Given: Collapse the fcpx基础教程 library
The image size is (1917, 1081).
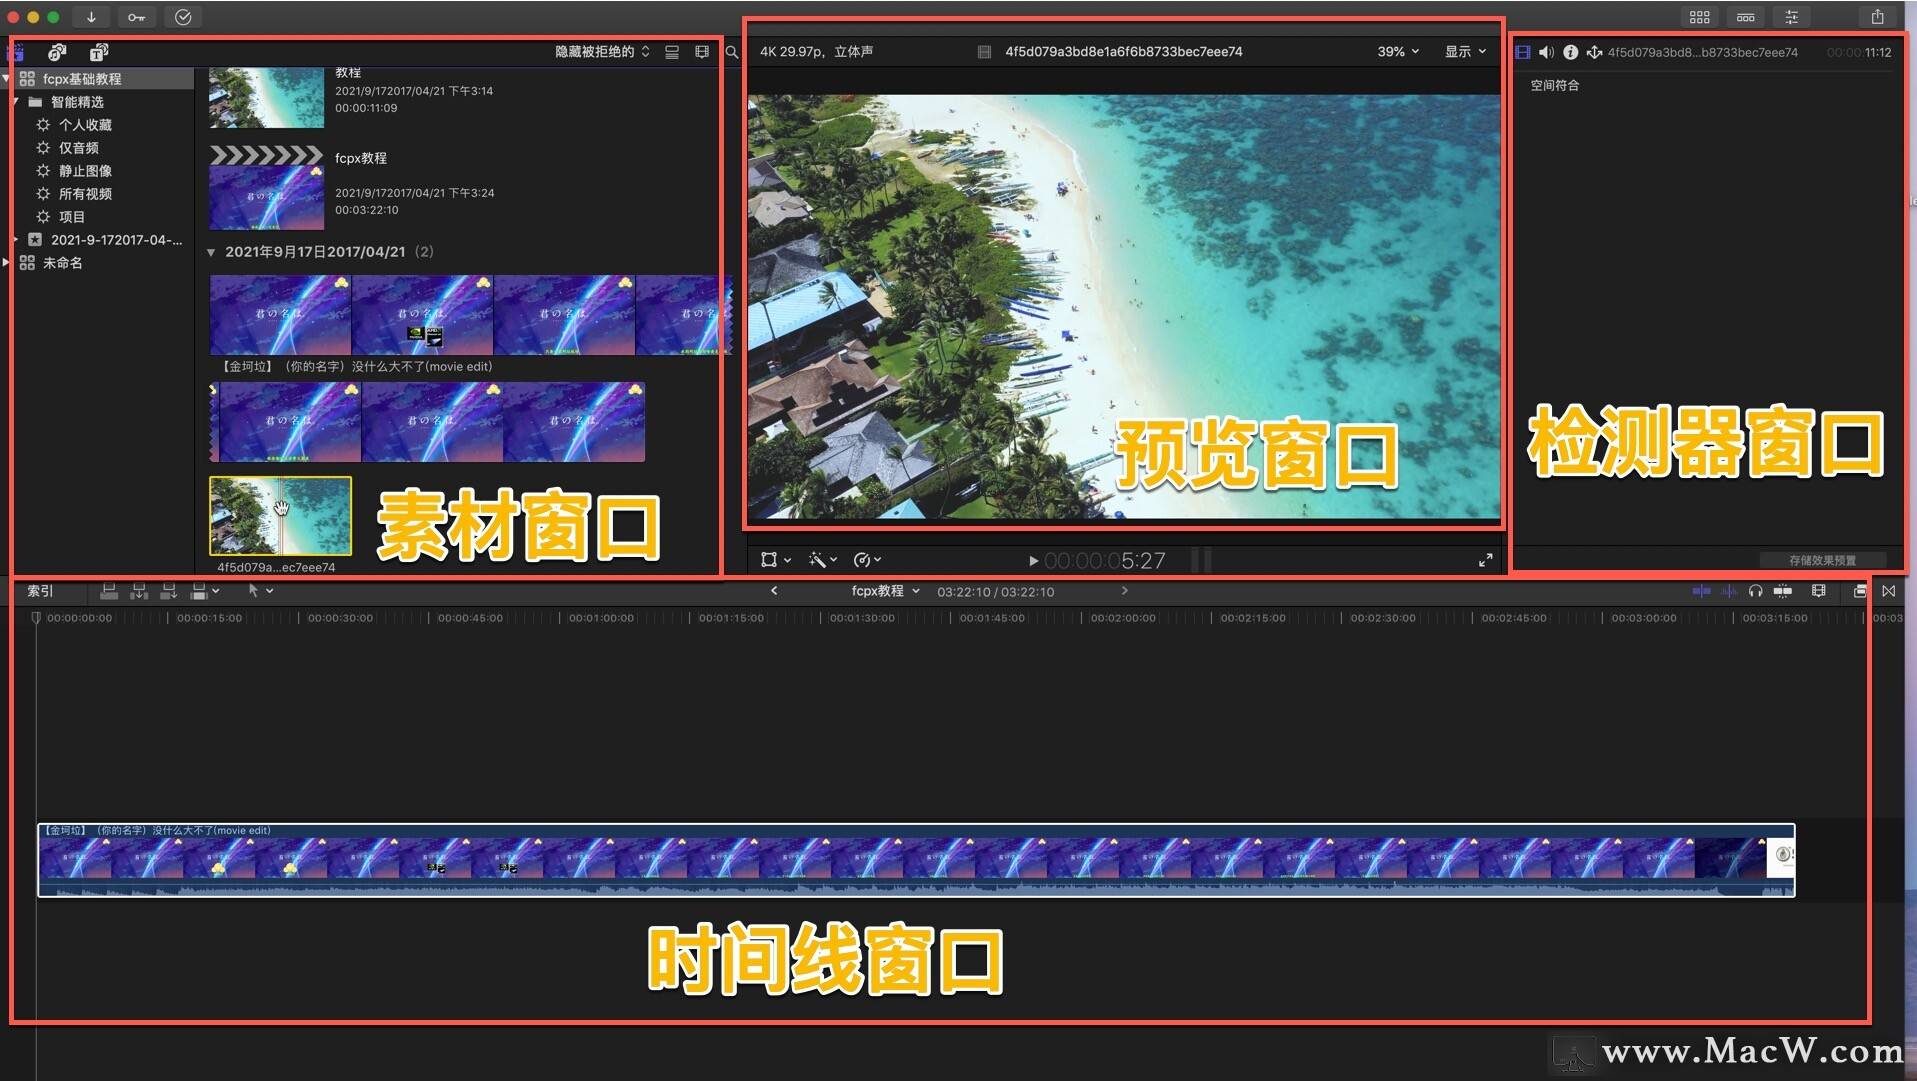Looking at the screenshot, I should [7, 79].
